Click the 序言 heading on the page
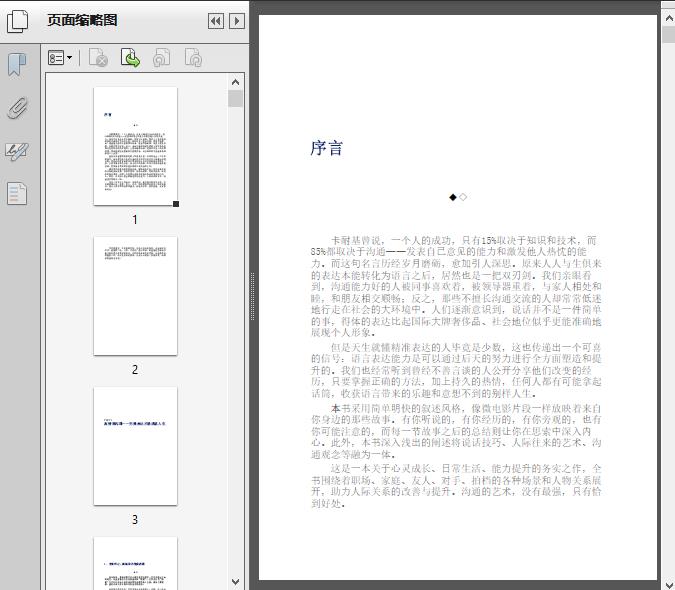The image size is (675, 590). coord(326,148)
